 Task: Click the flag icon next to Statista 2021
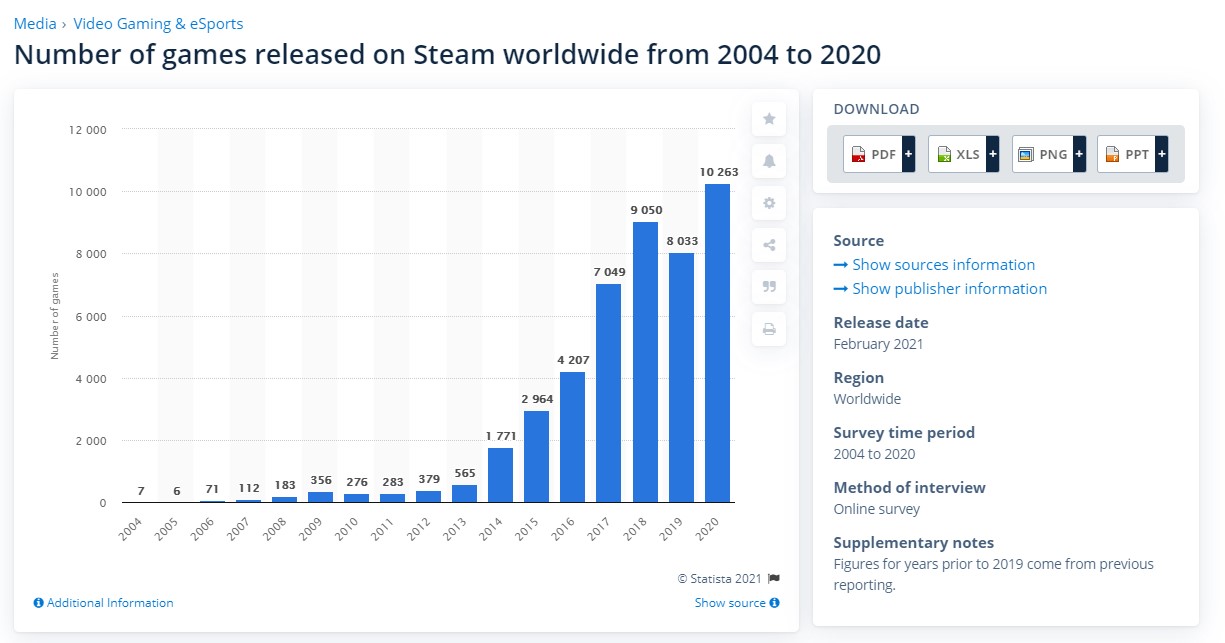click(x=774, y=578)
